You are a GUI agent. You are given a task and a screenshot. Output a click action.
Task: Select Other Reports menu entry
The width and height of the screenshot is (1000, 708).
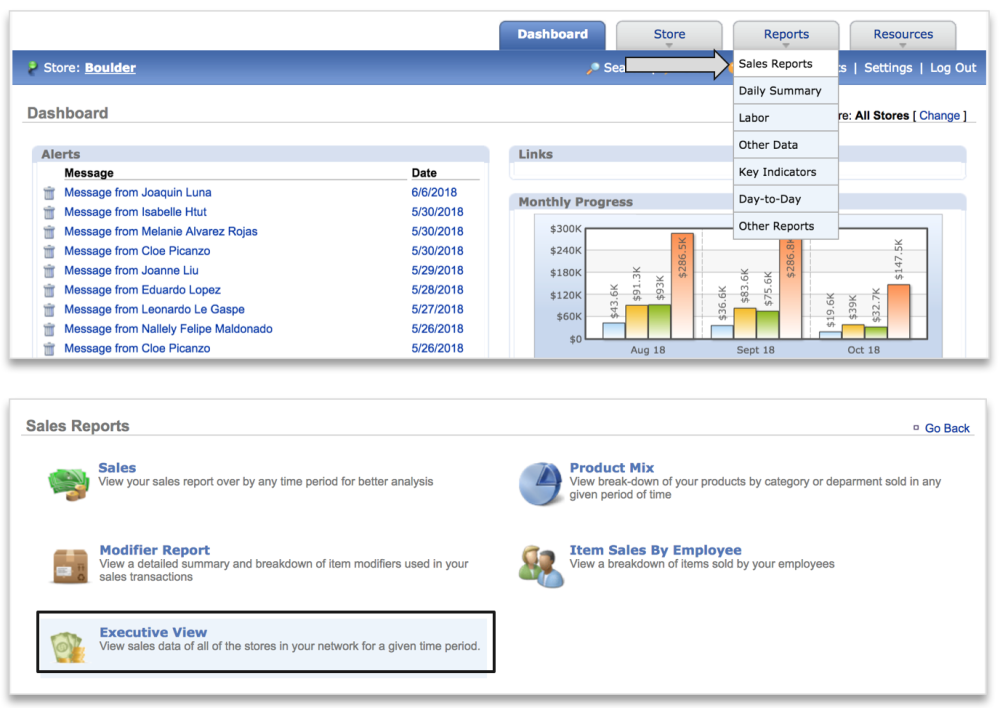coord(786,226)
